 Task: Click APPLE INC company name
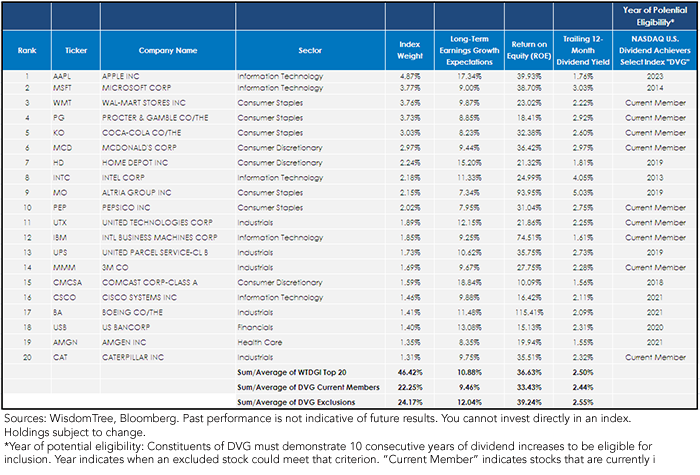[121, 76]
